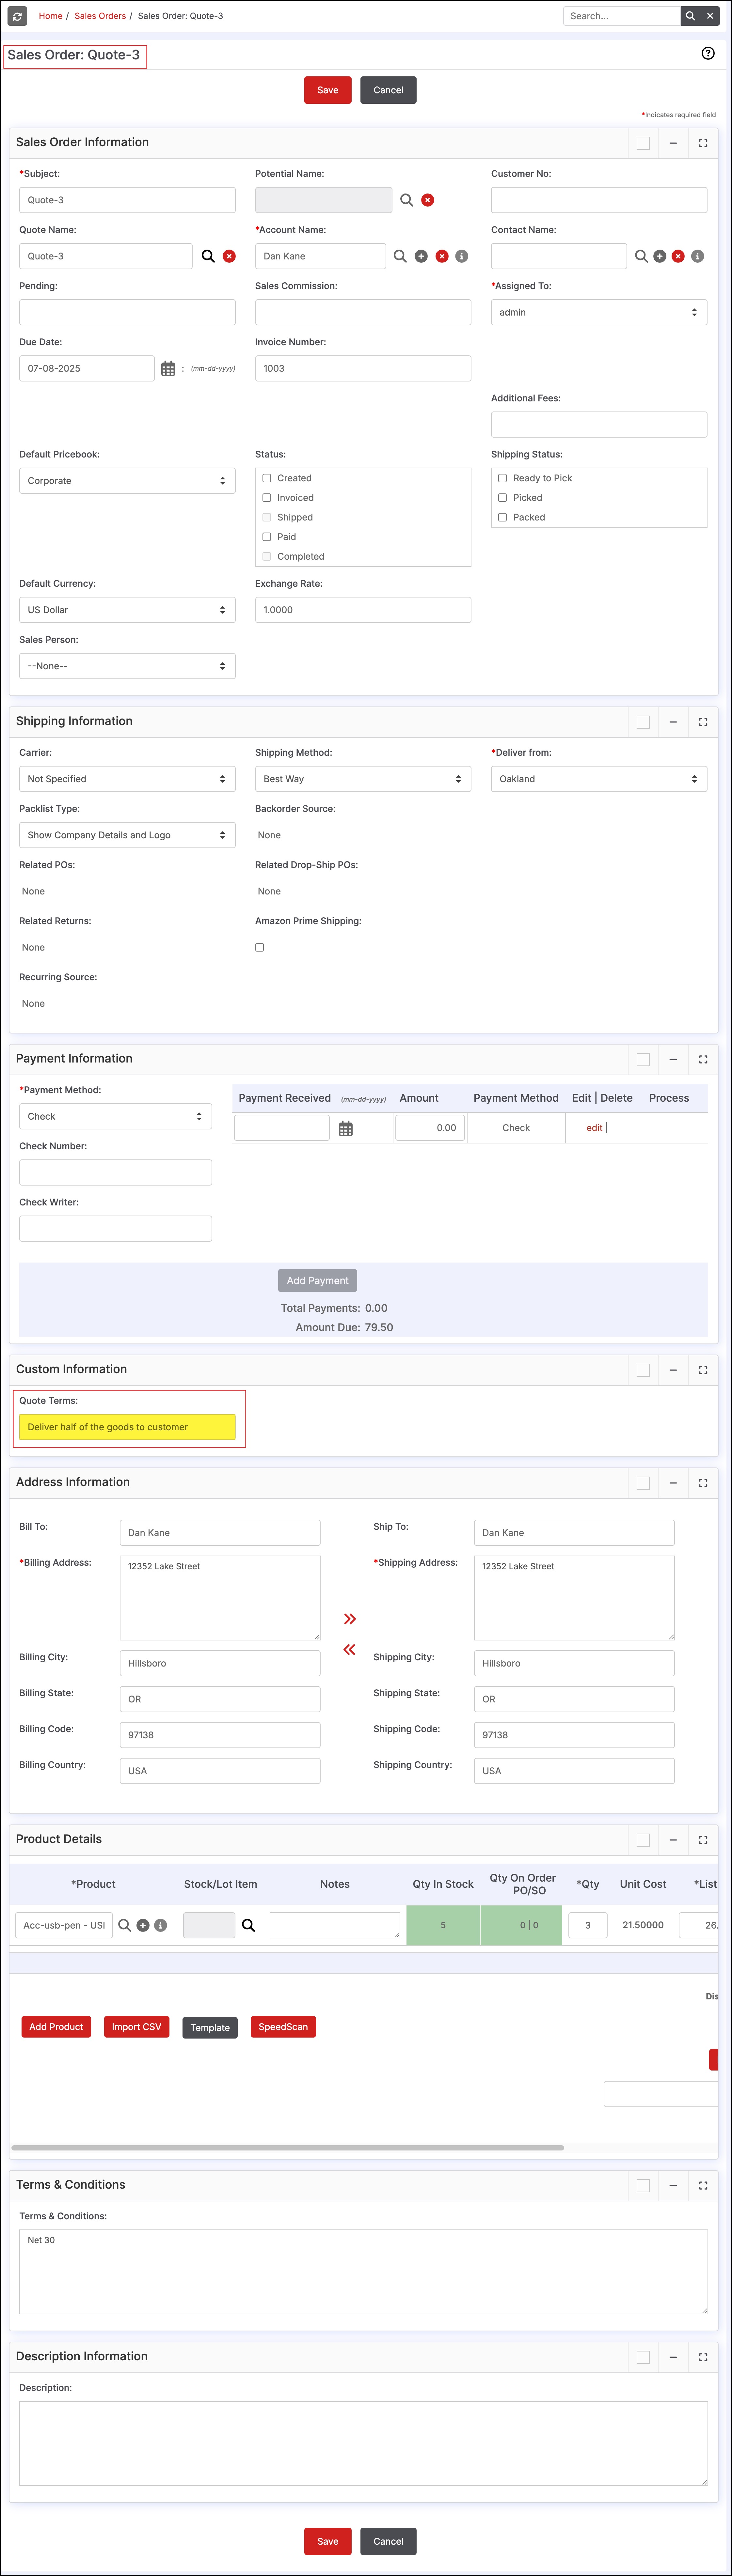The width and height of the screenshot is (732, 2576).
Task: Click the Add Product button
Action: point(56,2027)
